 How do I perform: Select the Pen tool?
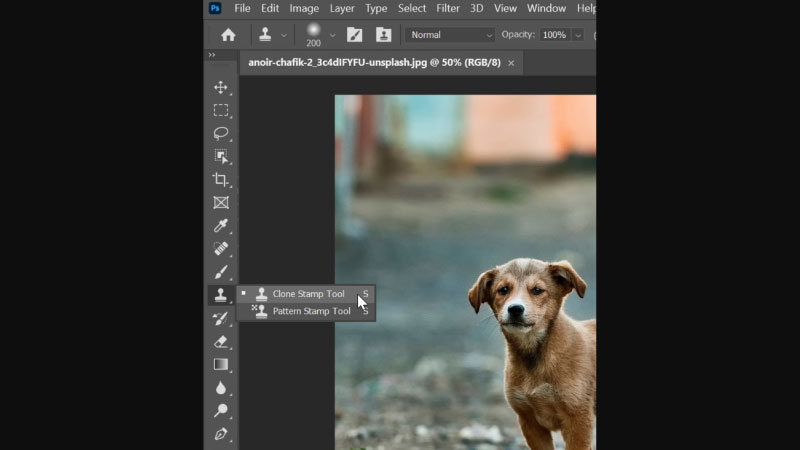click(x=221, y=434)
